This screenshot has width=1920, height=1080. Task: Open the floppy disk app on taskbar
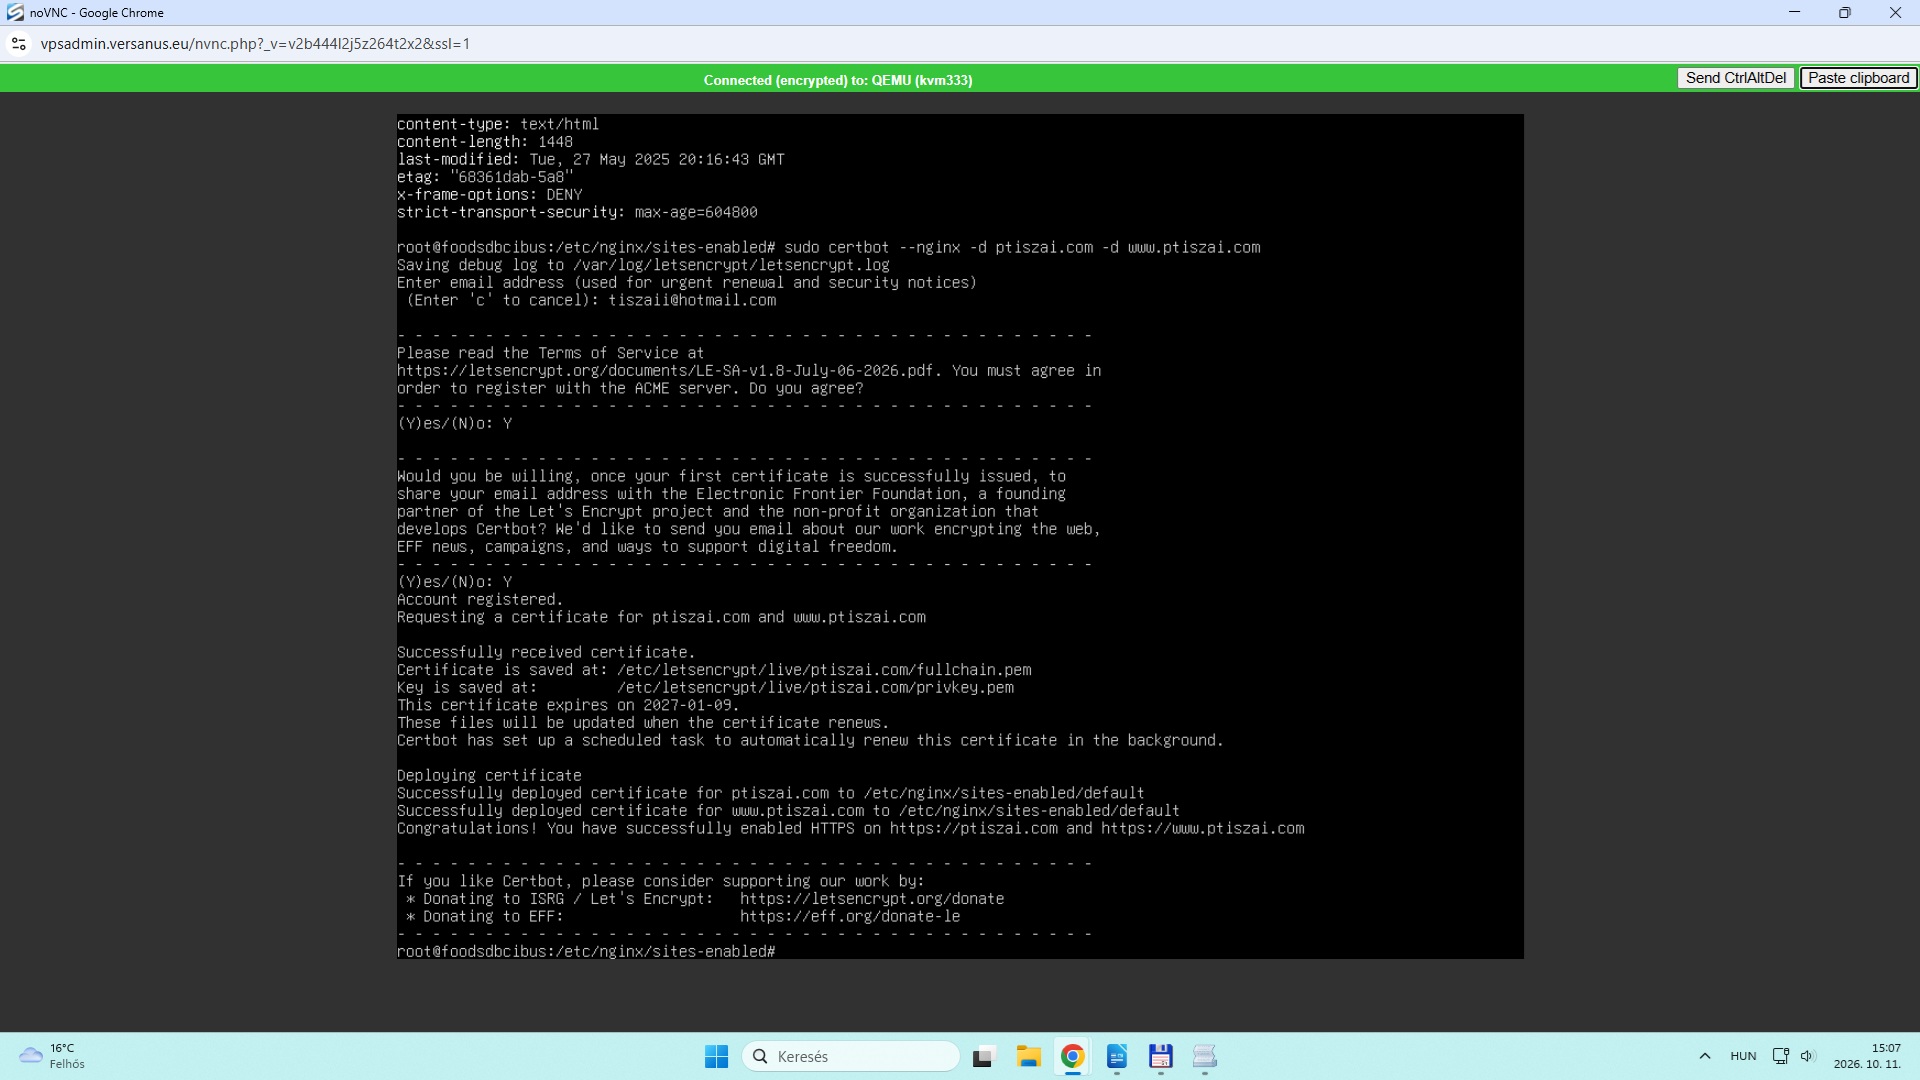(x=1160, y=1056)
